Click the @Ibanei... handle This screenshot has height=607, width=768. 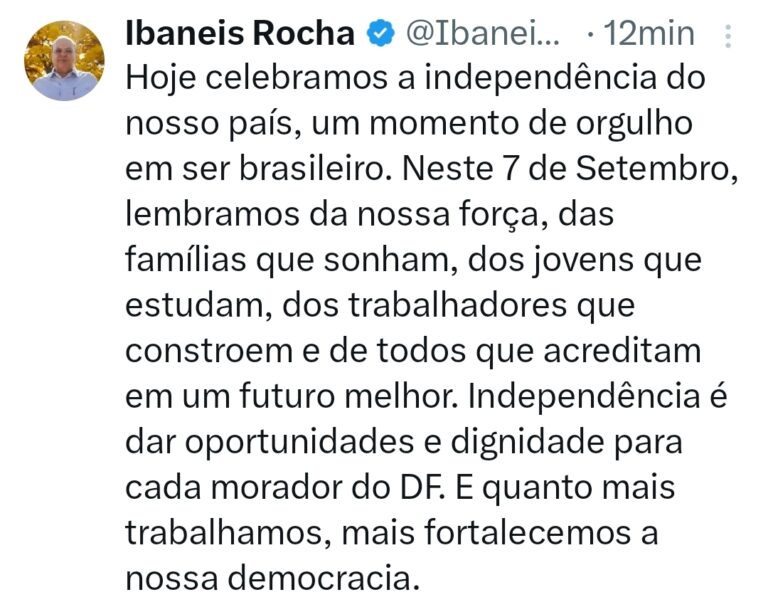pos(482,33)
